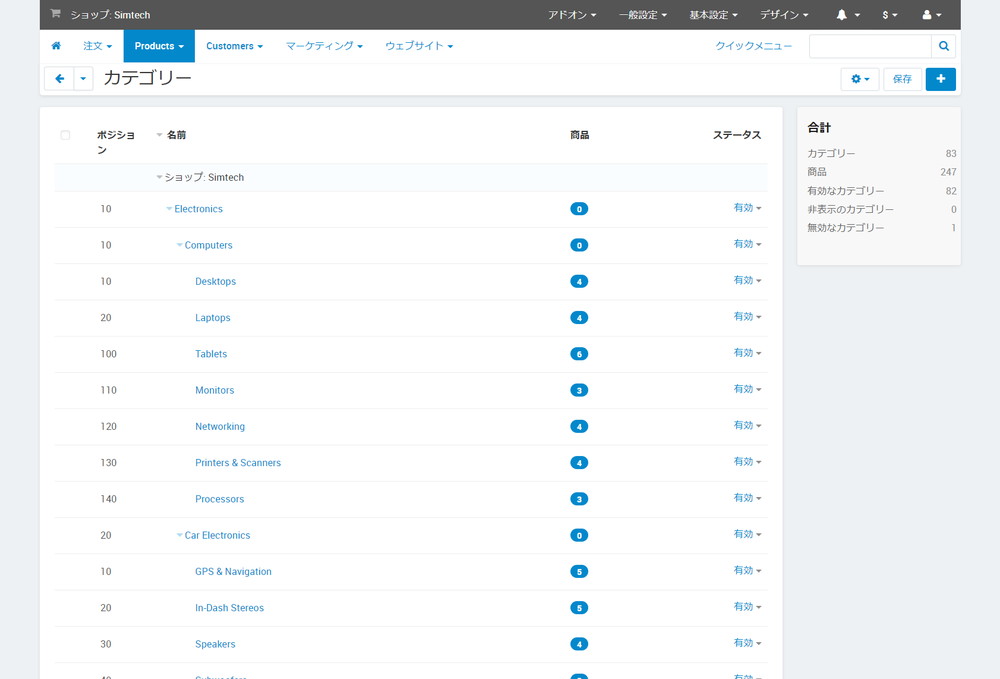1000x679 pixels.
Task: Click the 有効なカテゴリー total row
Action: point(881,191)
